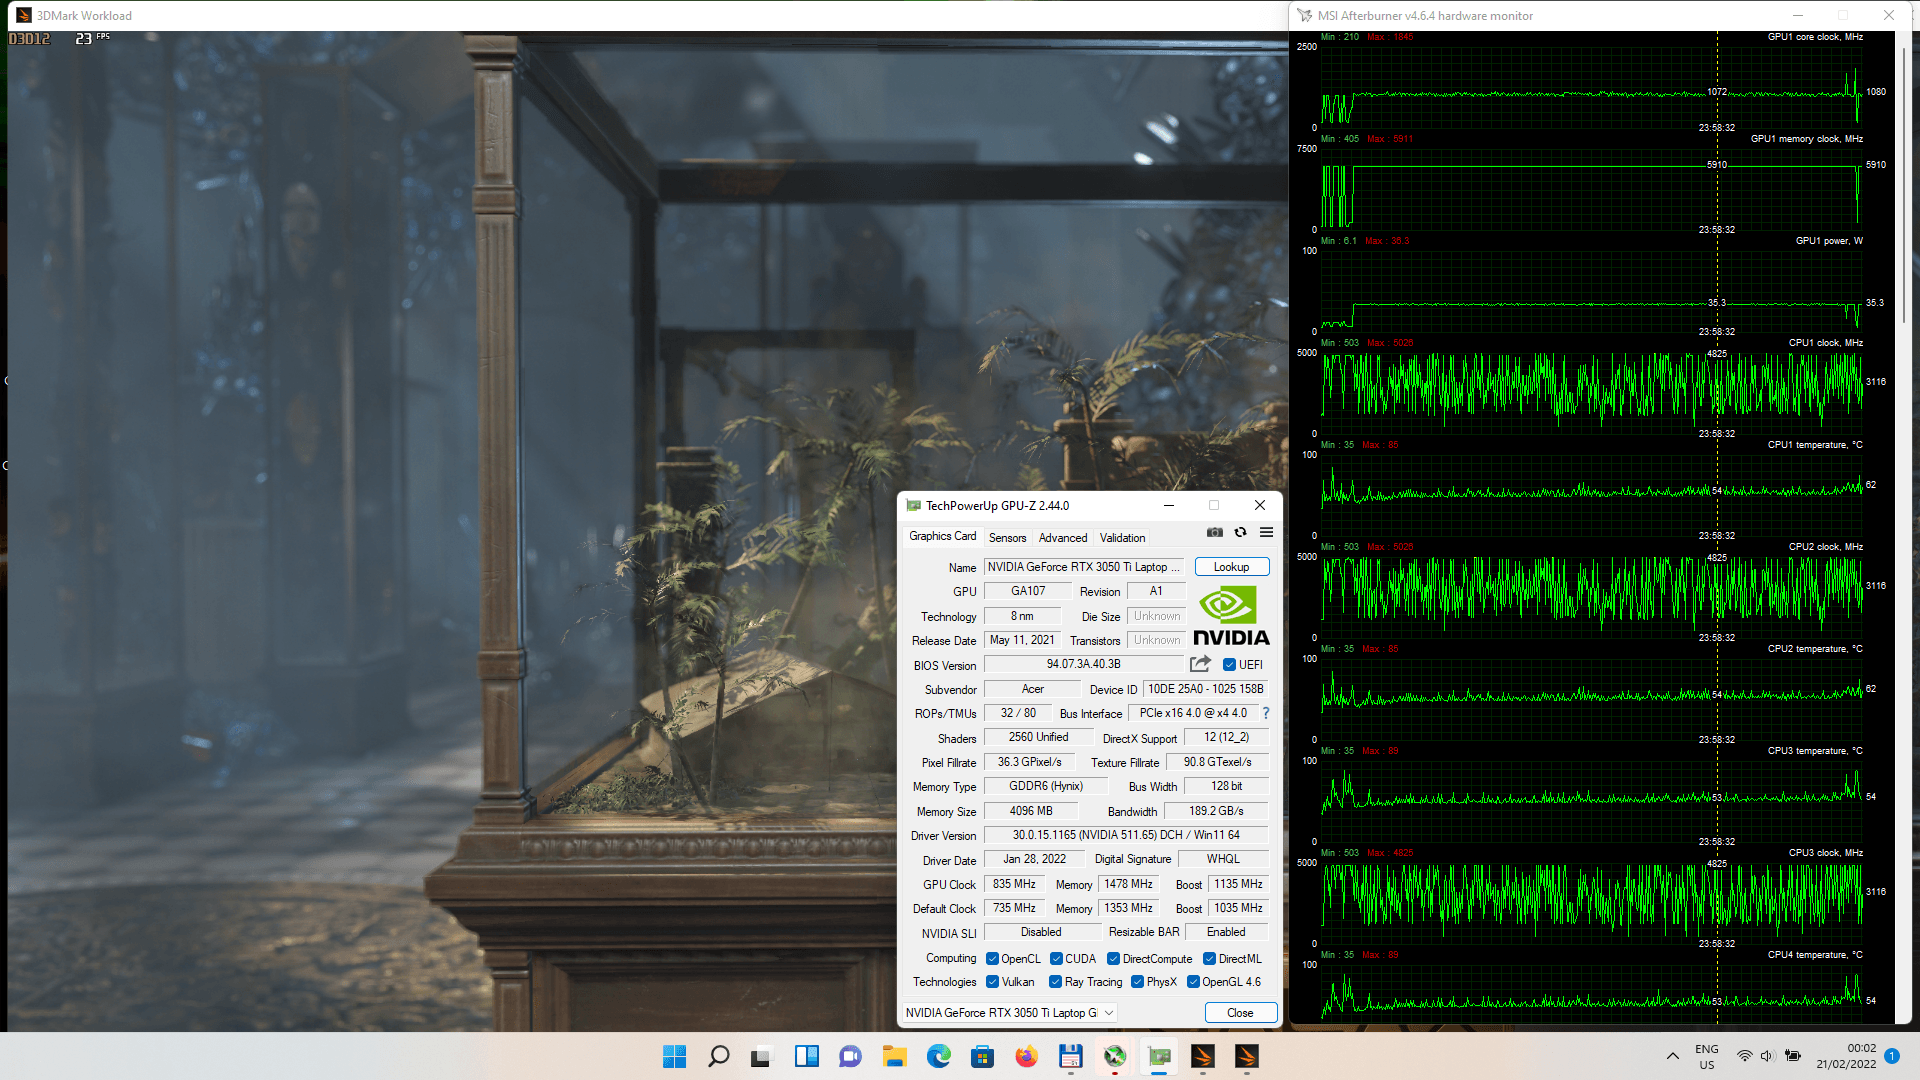Viewport: 1920px width, 1080px height.
Task: Expand the GPU selection dropdown
Action: pyautogui.click(x=1109, y=1013)
